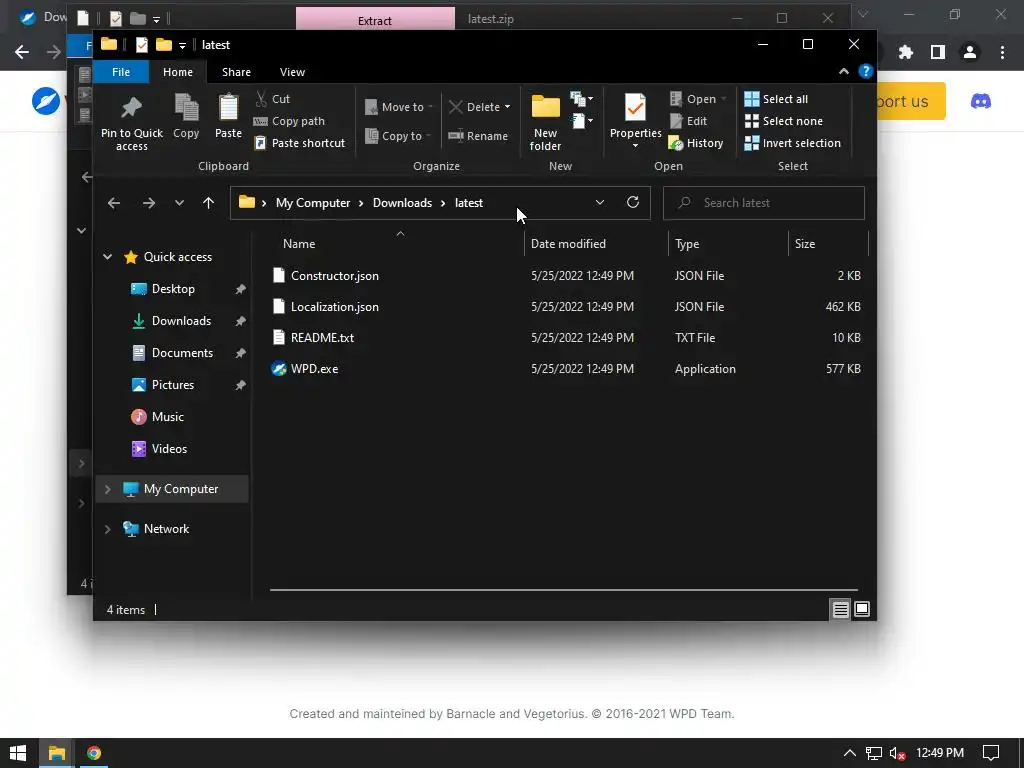Select Localization.json file

coord(334,307)
